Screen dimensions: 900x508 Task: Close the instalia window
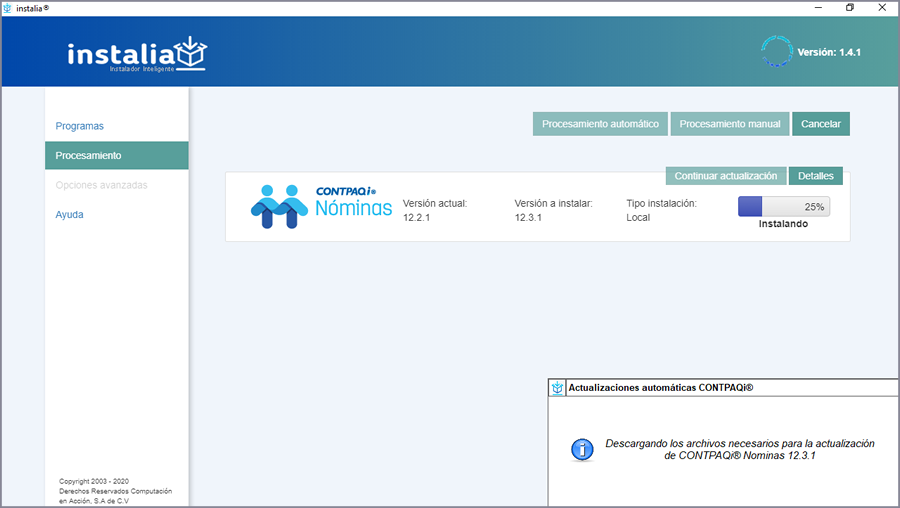pos(884,8)
